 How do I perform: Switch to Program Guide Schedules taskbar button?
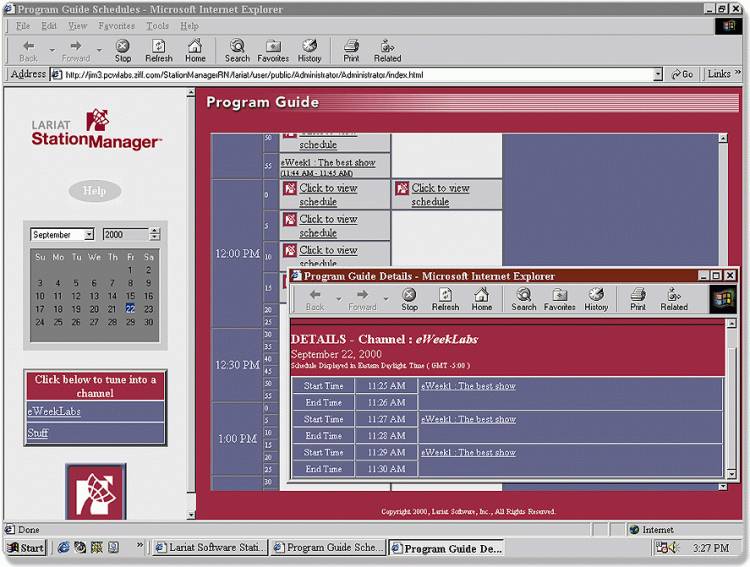click(x=328, y=547)
